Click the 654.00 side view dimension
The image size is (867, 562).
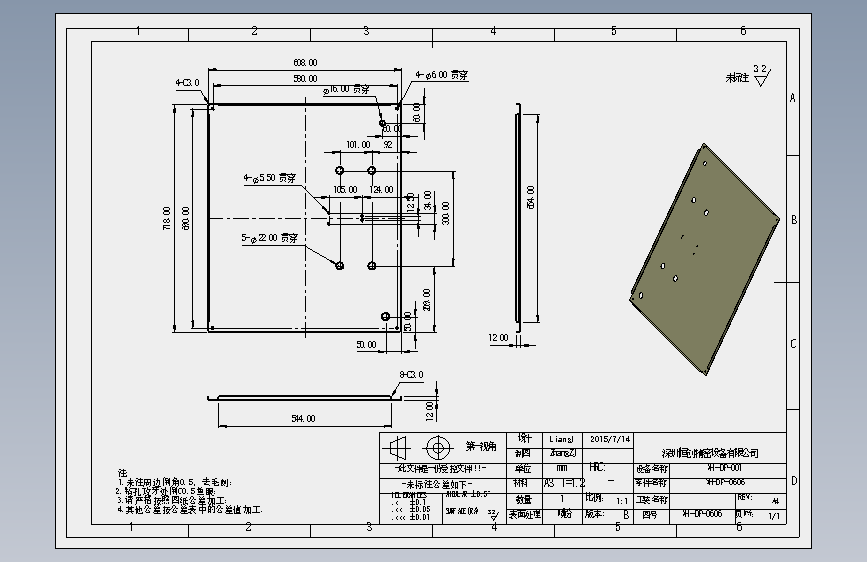point(531,197)
